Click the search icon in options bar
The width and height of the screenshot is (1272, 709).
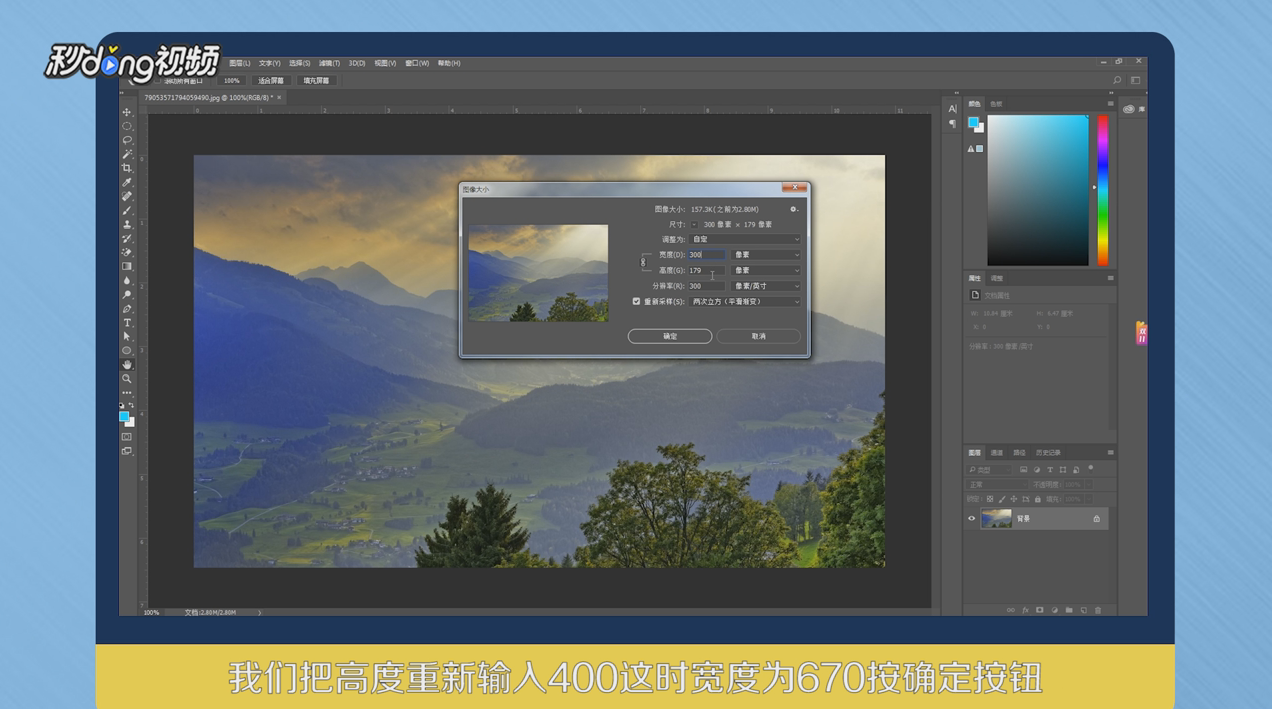pos(1117,81)
